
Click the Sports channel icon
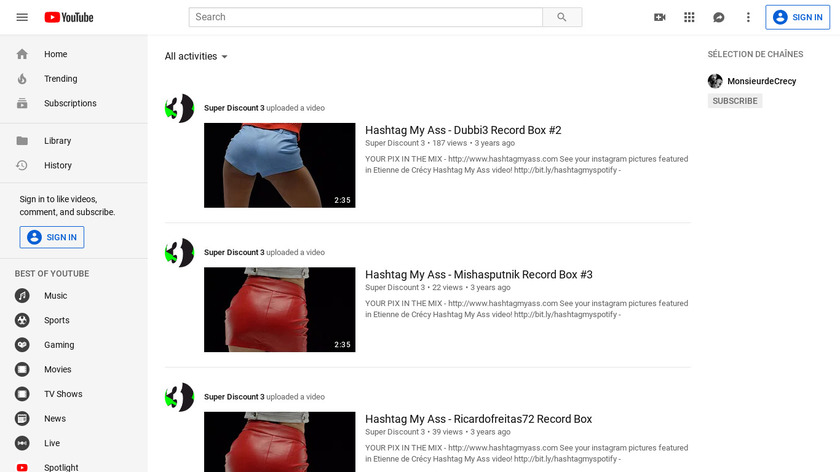[22, 320]
